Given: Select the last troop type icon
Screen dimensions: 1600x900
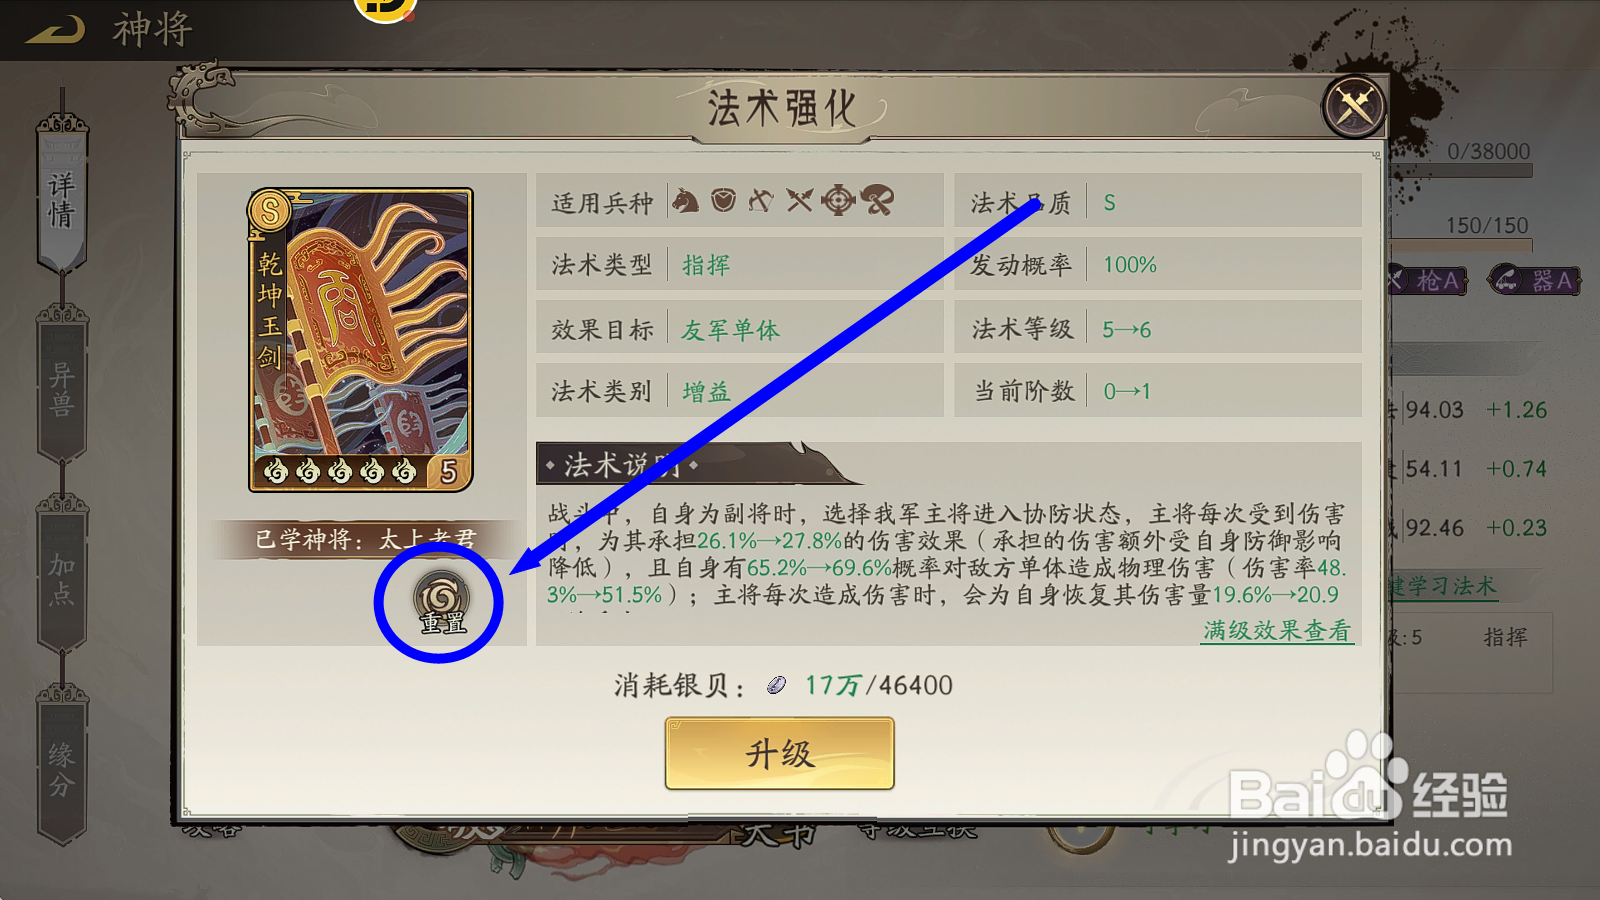Looking at the screenshot, I should [x=877, y=200].
